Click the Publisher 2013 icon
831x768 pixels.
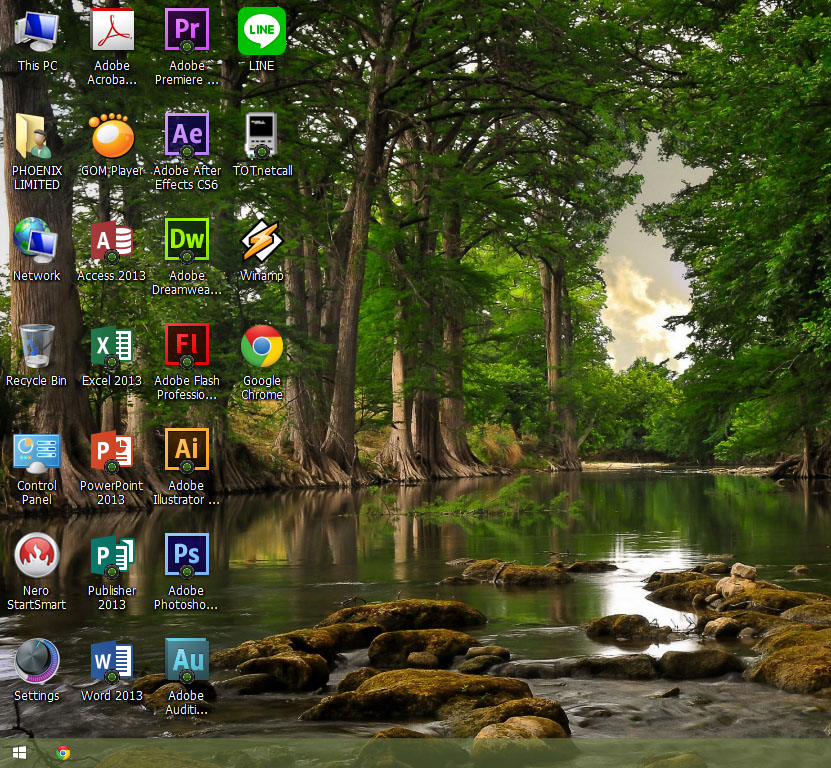tap(112, 557)
